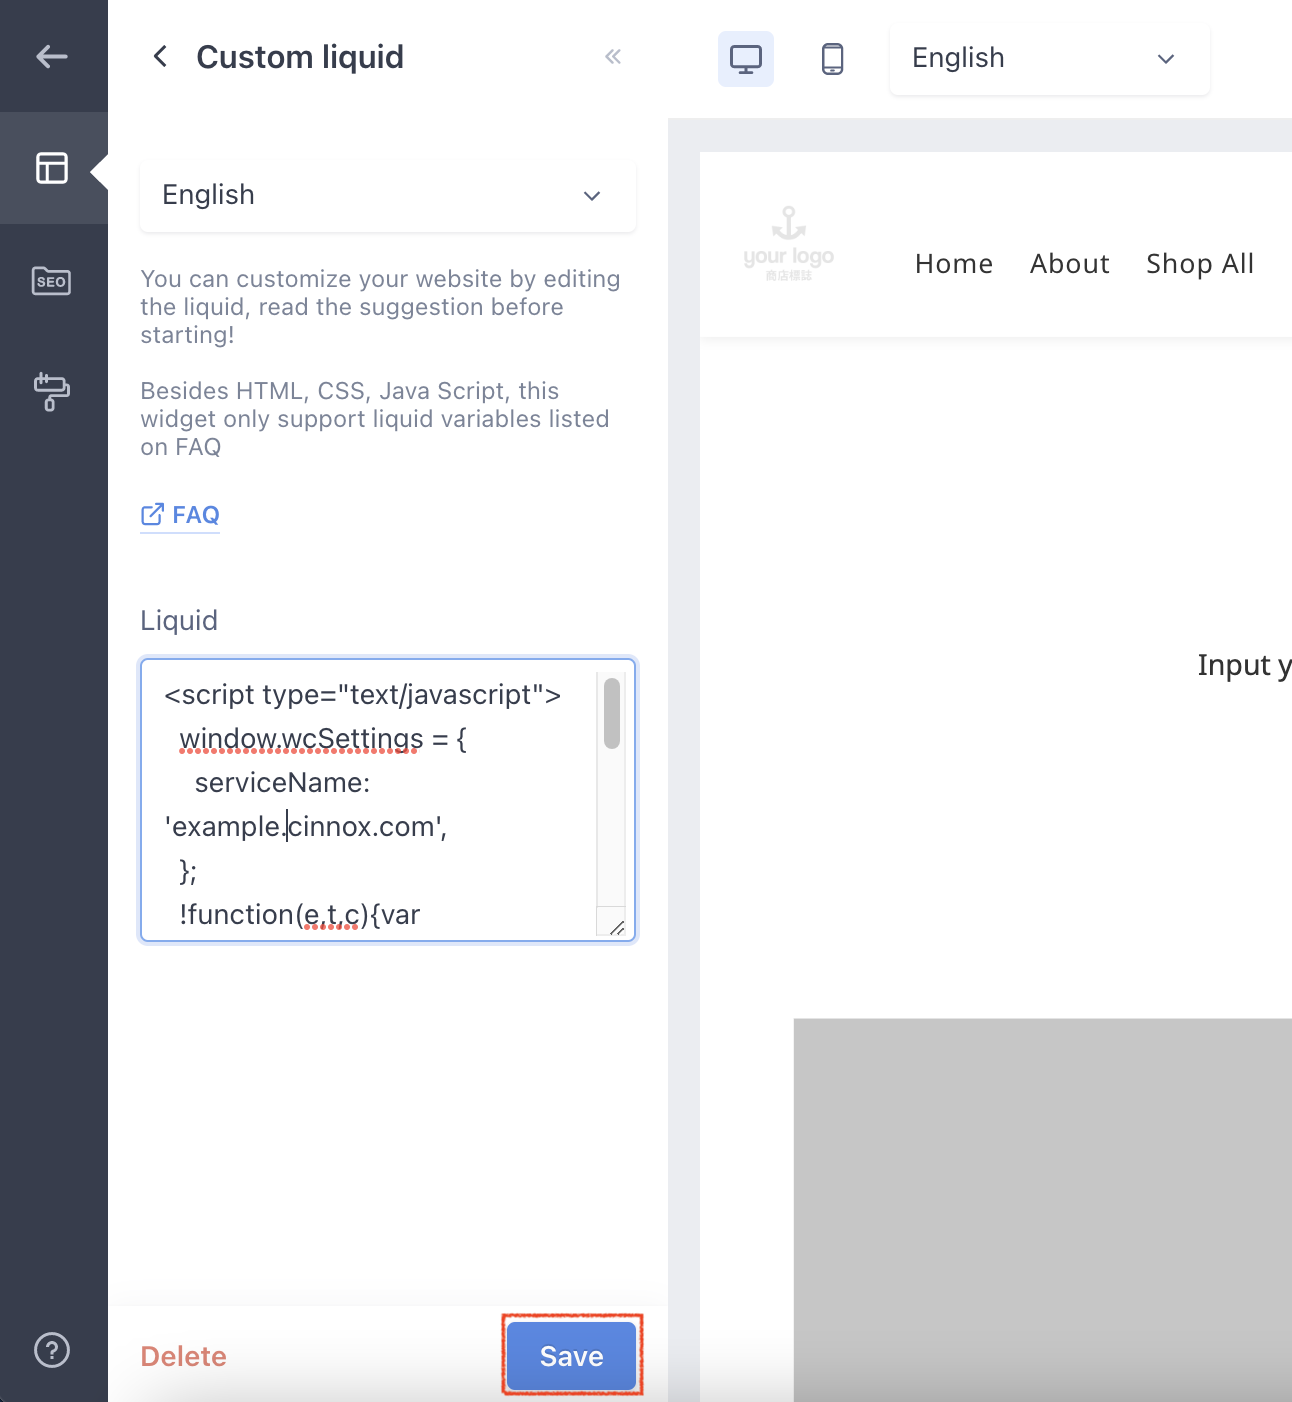Select the Home menu item in the preview
The width and height of the screenshot is (1292, 1402).
click(x=954, y=264)
